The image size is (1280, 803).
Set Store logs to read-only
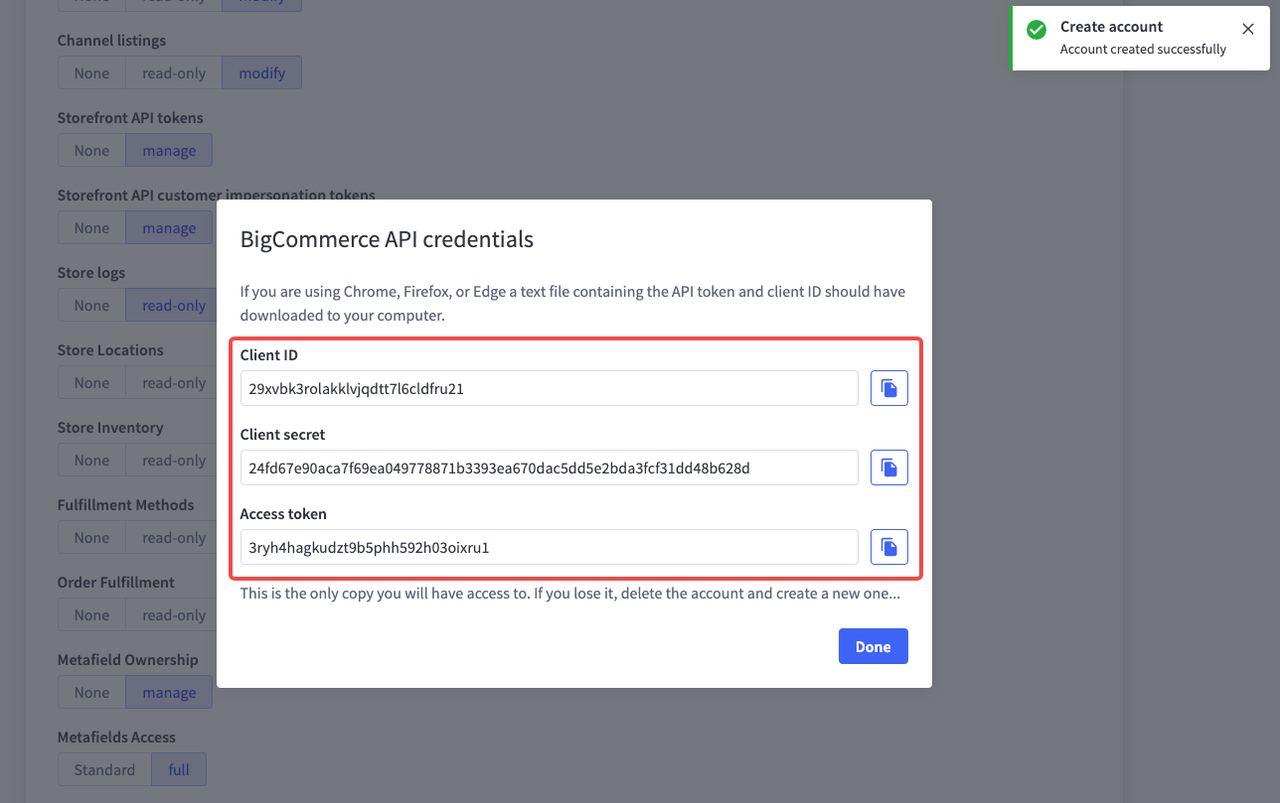pyautogui.click(x=172, y=305)
